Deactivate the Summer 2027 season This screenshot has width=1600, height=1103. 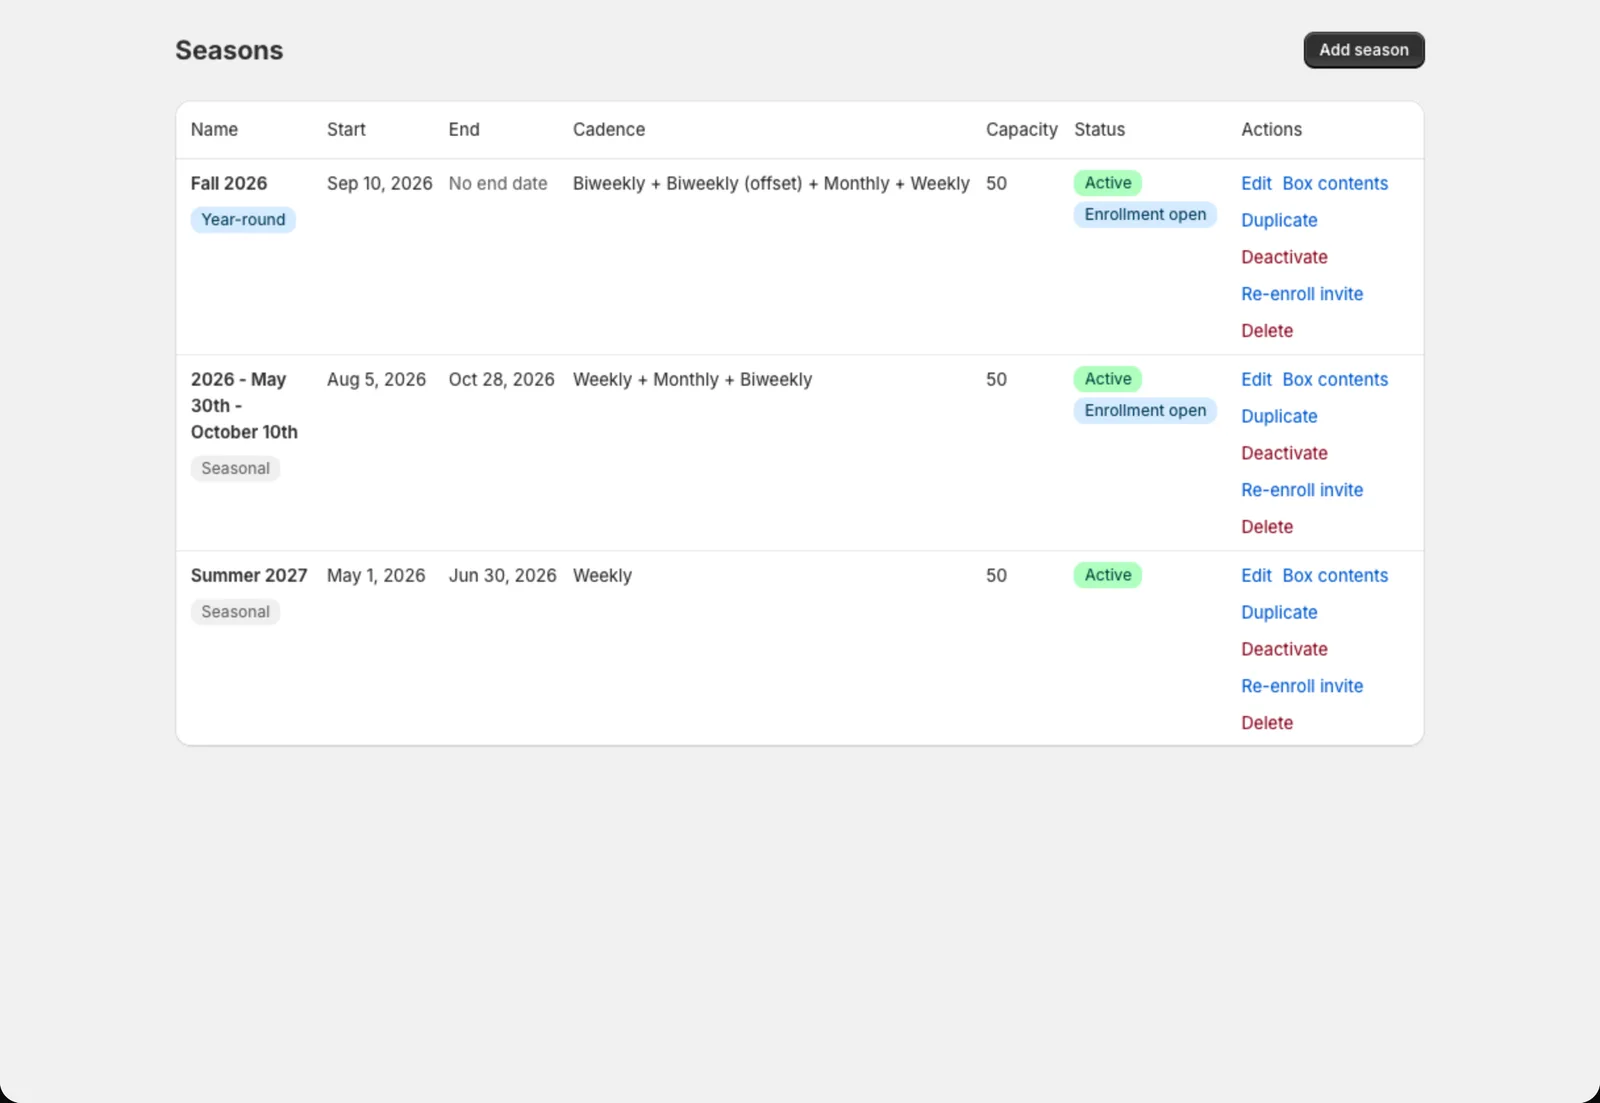[x=1284, y=649]
